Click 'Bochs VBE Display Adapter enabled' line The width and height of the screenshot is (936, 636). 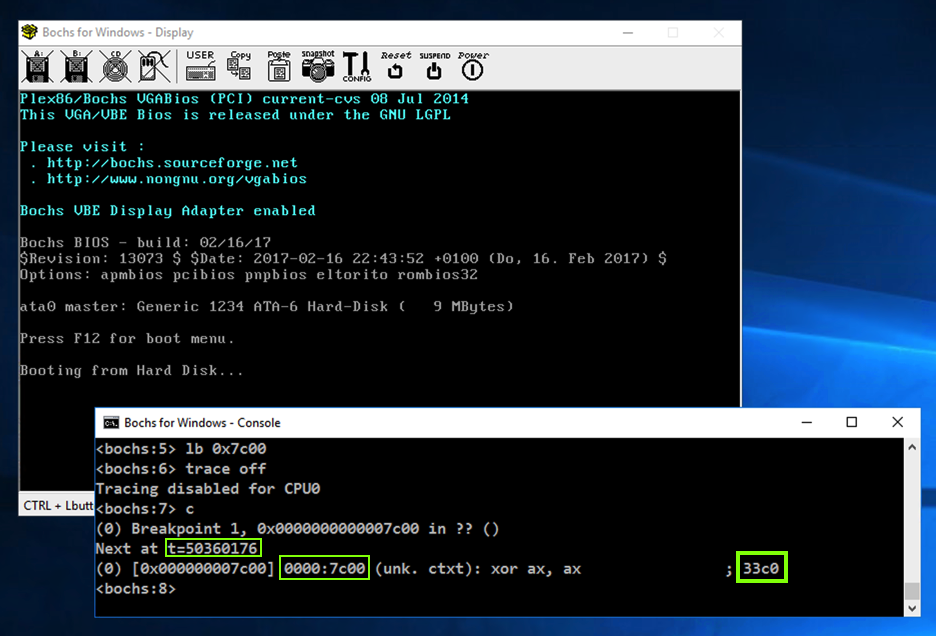[x=168, y=210]
